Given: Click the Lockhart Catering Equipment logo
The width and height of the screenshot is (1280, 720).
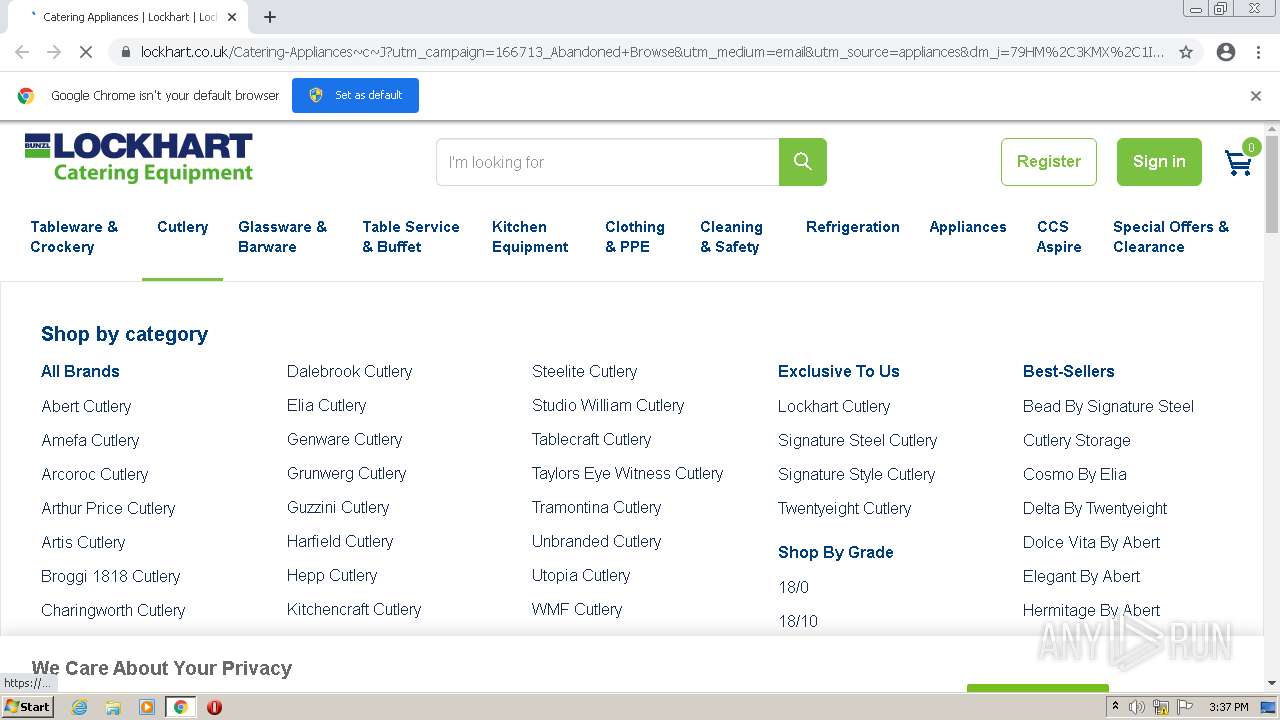Looking at the screenshot, I should coord(139,159).
